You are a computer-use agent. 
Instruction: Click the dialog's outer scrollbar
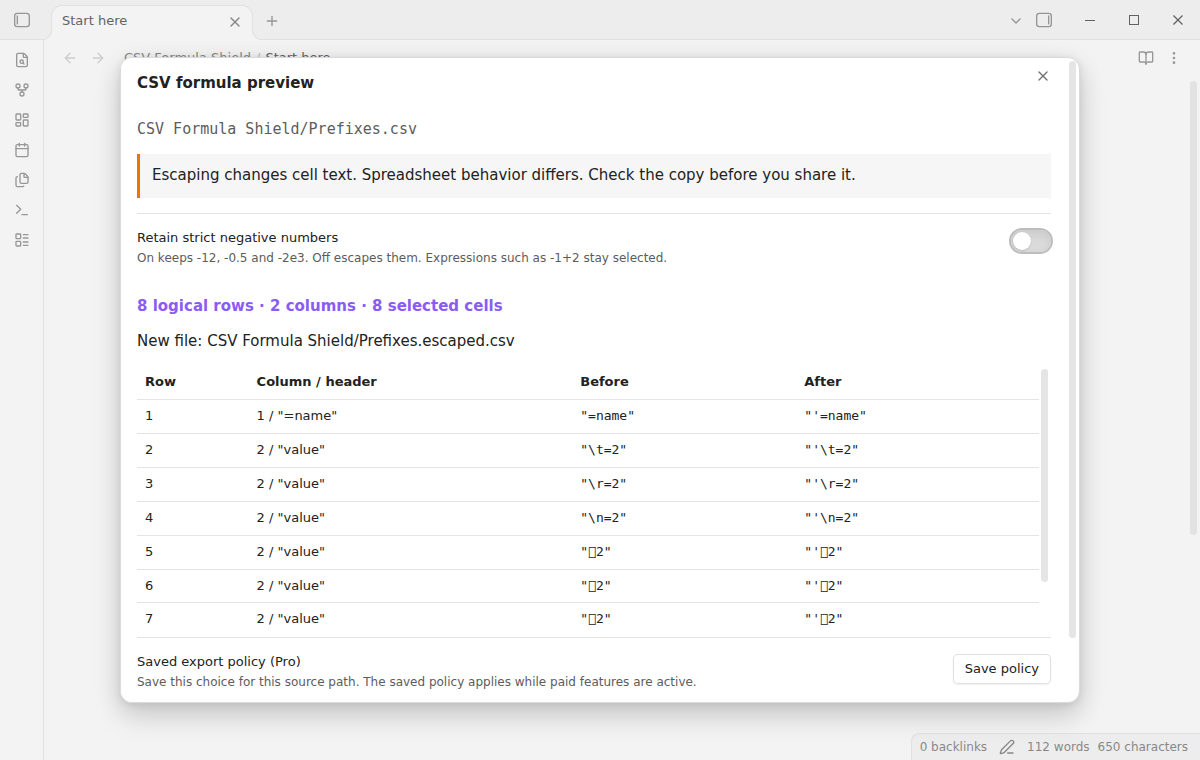[x=1073, y=350]
